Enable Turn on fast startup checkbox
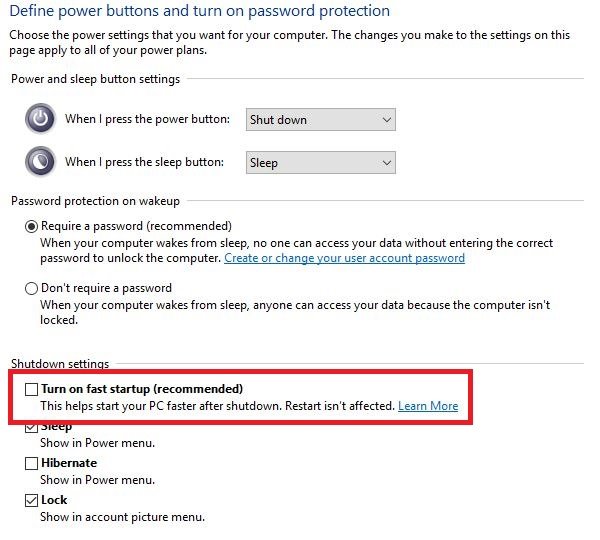This screenshot has width=600, height=540. coord(32,388)
